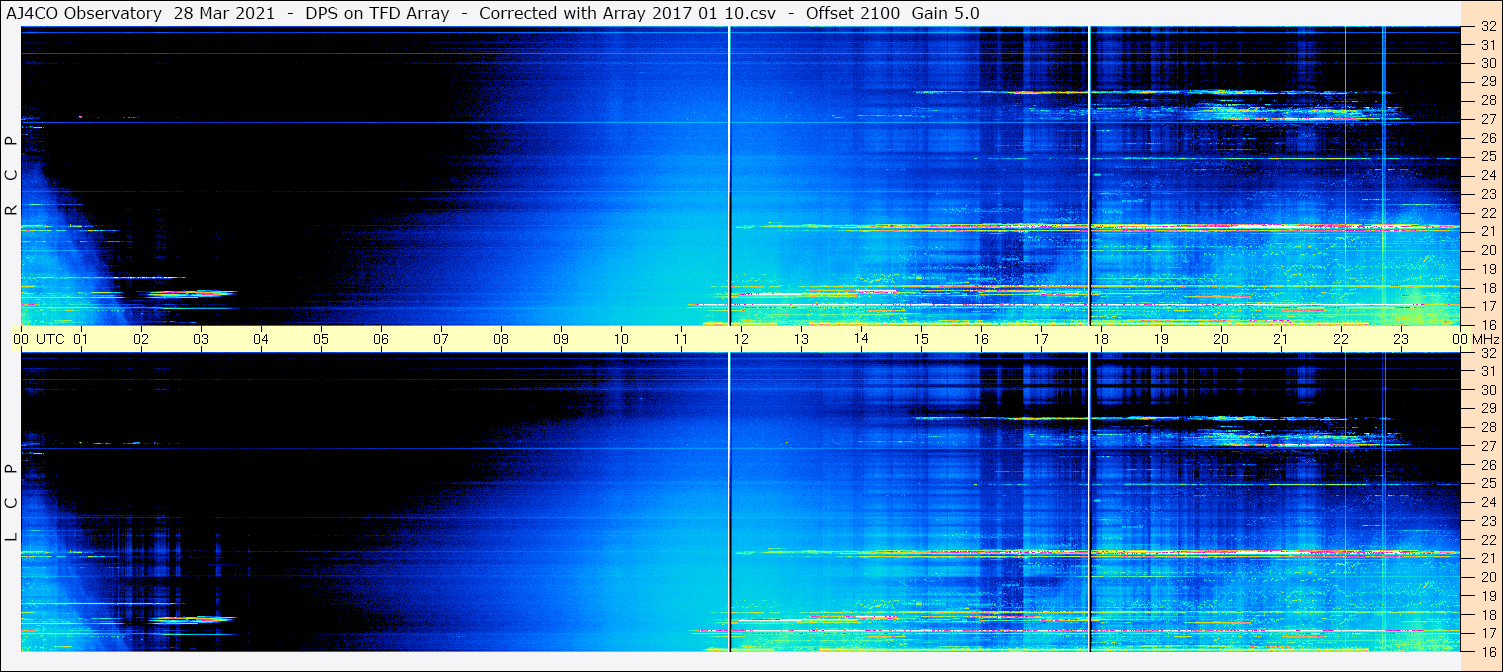Click the '01' hour label on time axis

click(x=81, y=339)
